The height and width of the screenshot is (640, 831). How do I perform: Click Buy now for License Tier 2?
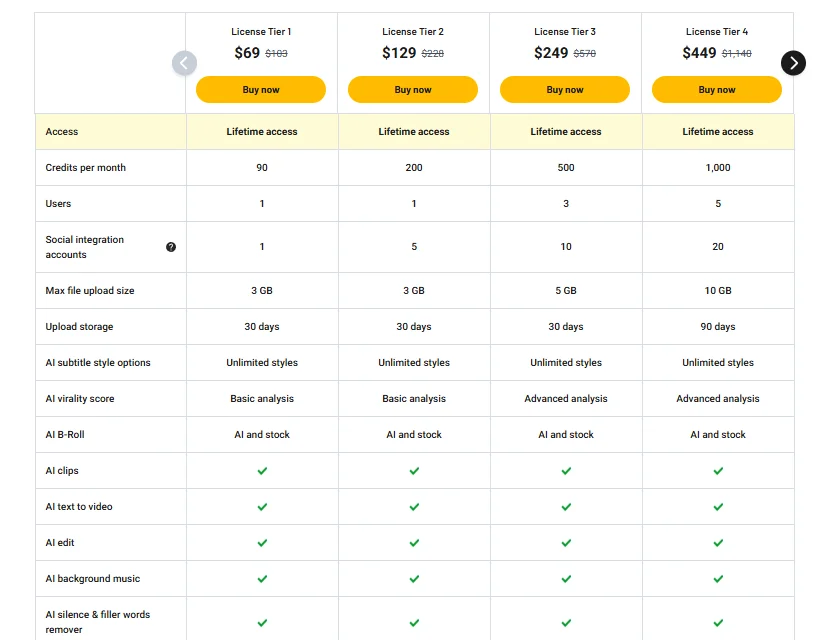click(x=413, y=90)
